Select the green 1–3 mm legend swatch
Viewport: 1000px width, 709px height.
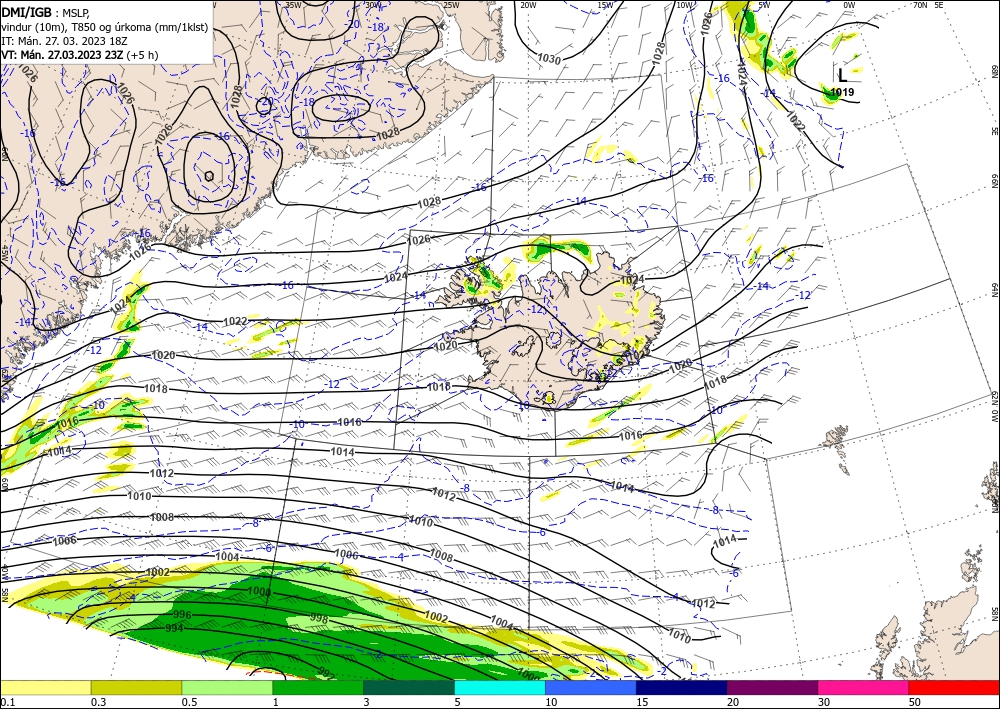point(318,687)
